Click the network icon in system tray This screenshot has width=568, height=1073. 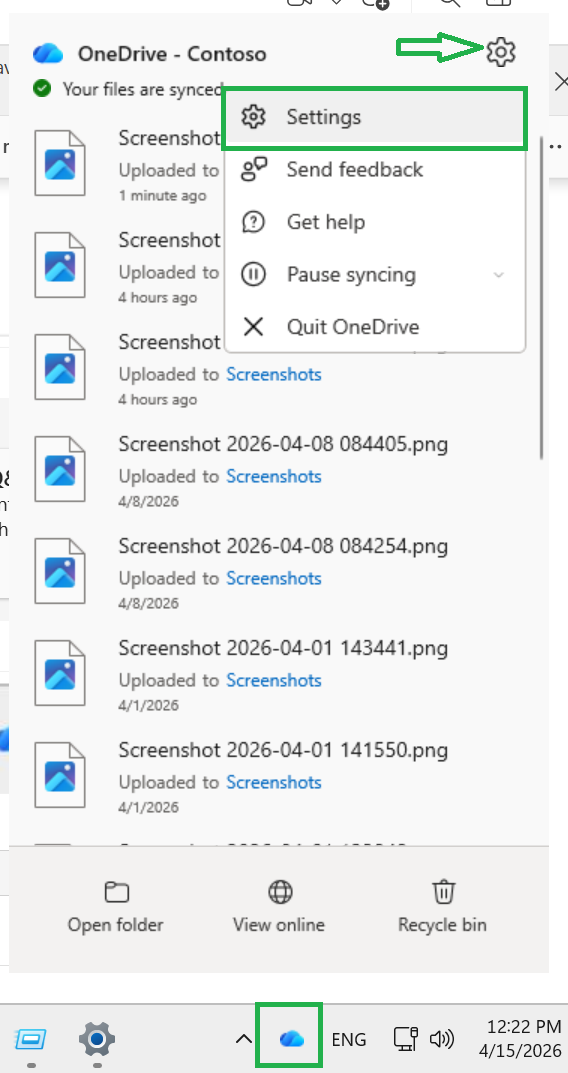[406, 1039]
